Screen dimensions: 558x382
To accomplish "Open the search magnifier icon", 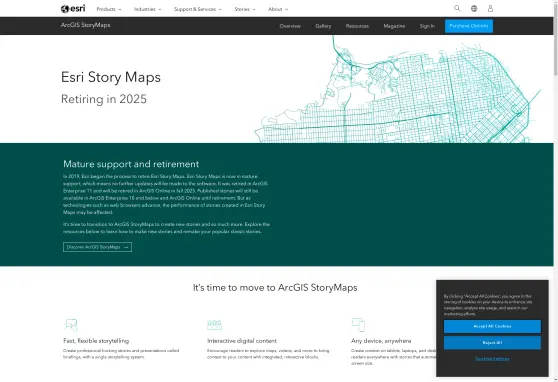I will (457, 8).
